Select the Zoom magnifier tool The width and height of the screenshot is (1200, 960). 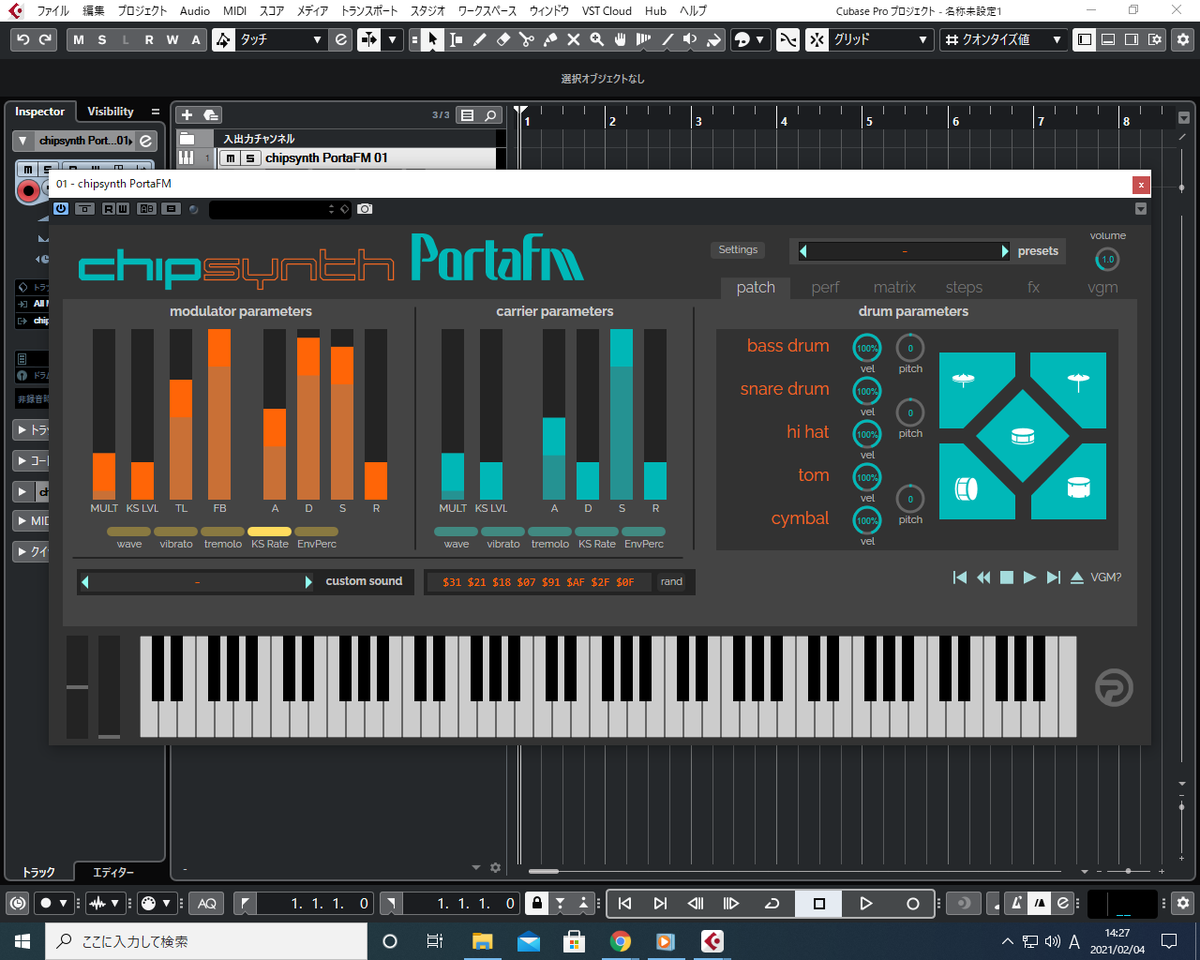coord(597,40)
